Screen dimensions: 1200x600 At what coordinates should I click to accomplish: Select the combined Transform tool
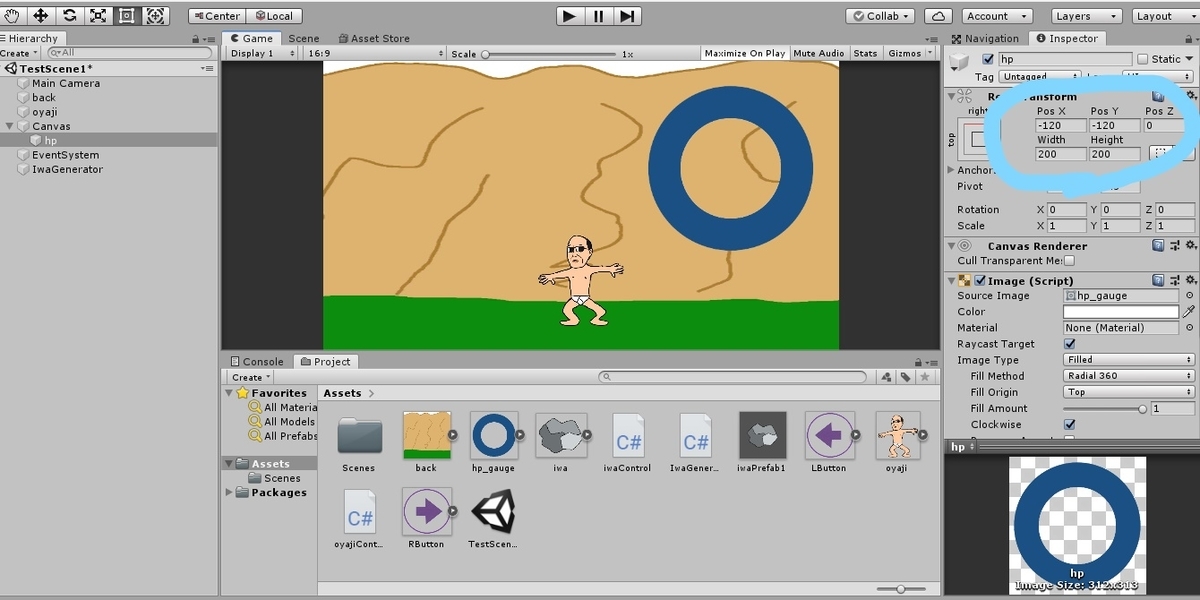coord(156,16)
